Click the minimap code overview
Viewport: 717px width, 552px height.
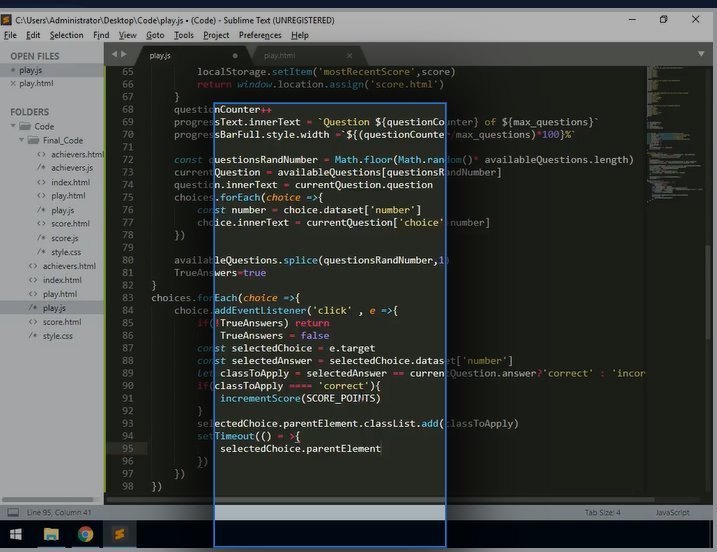(675, 135)
